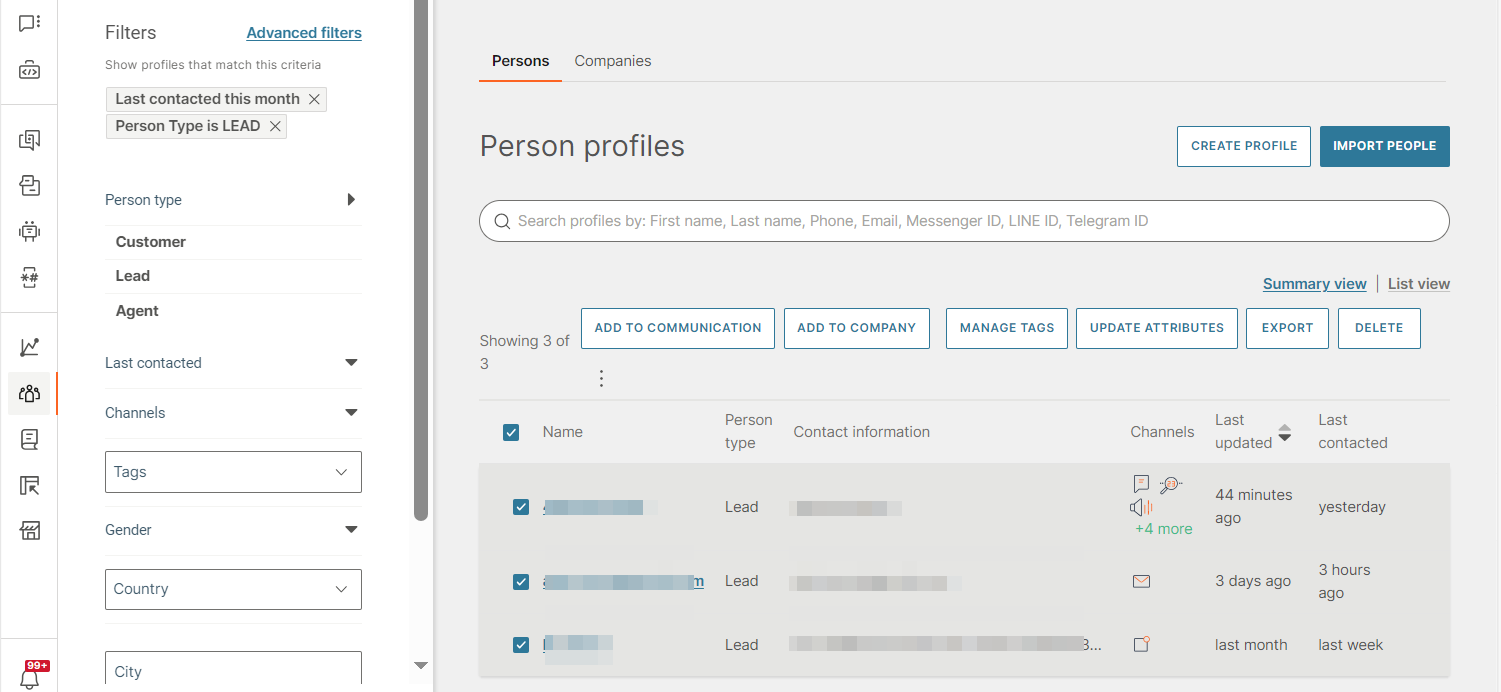
Task: Switch to List view
Action: [x=1418, y=284]
